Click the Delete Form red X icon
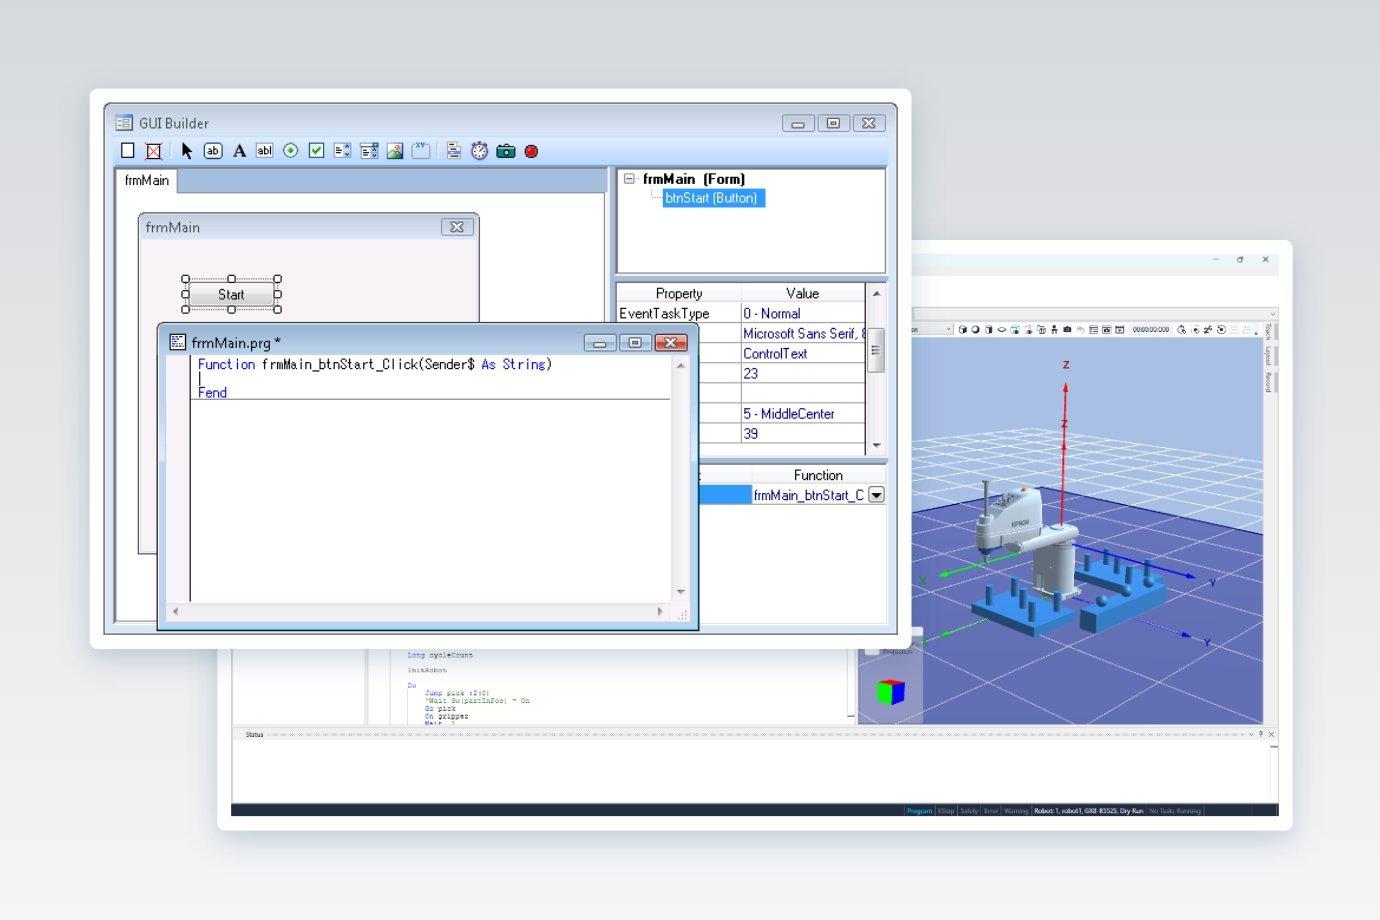 pyautogui.click(x=154, y=151)
